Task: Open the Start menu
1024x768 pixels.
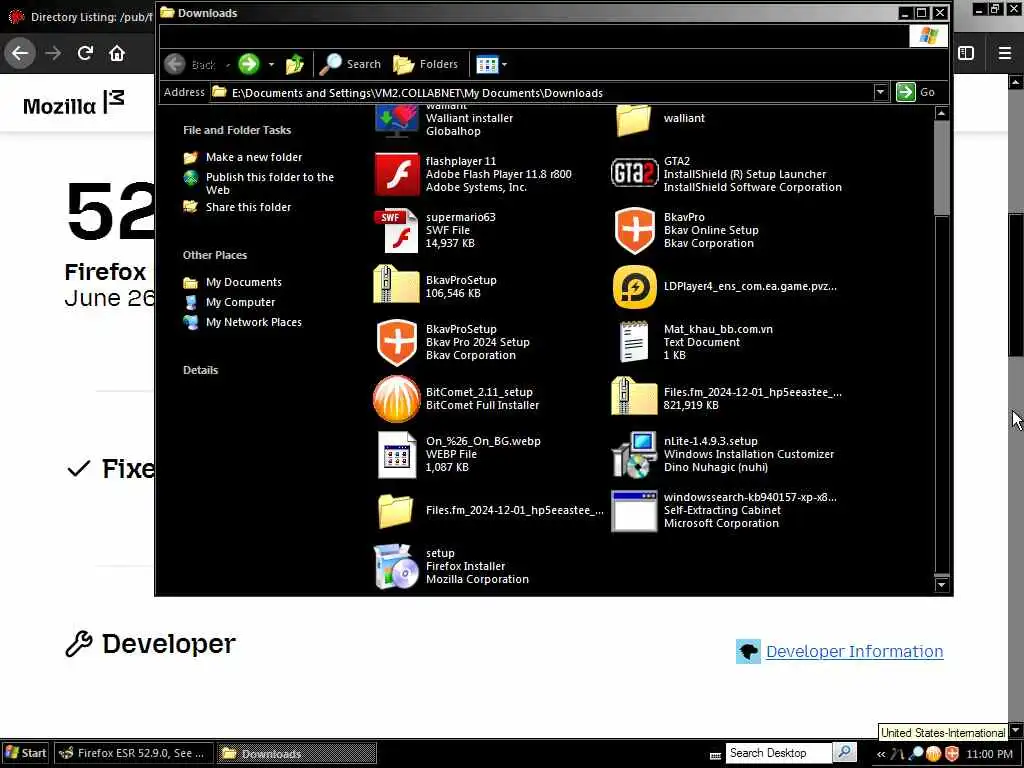Action: tap(25, 753)
